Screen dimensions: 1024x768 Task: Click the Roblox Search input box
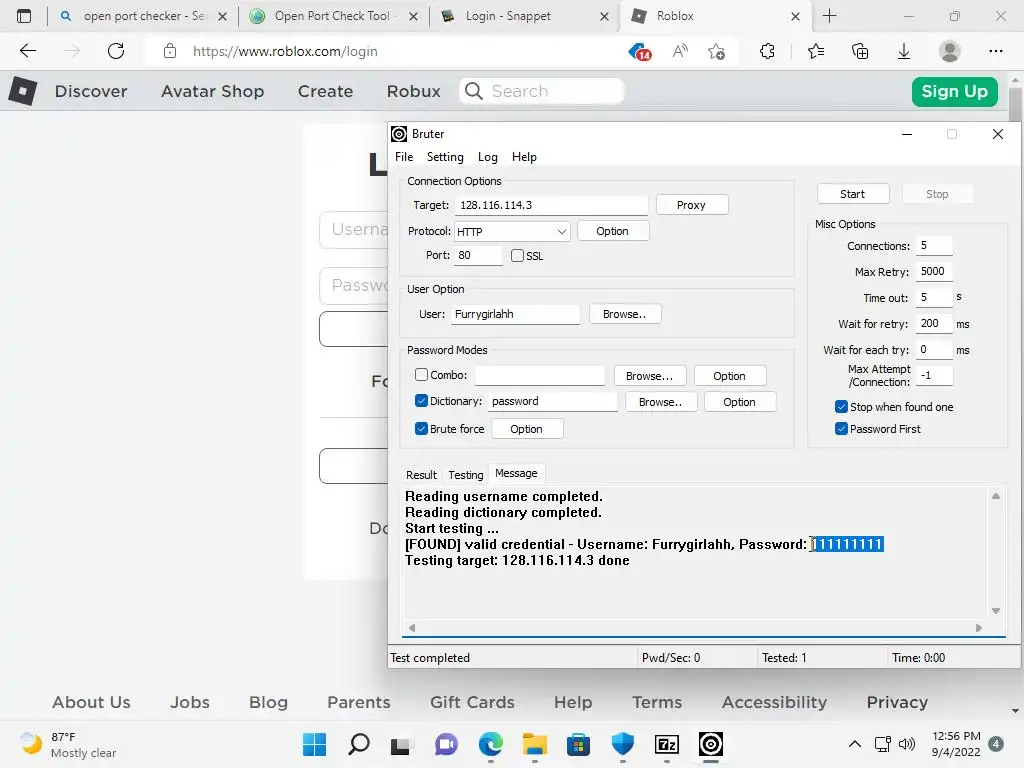(x=541, y=91)
